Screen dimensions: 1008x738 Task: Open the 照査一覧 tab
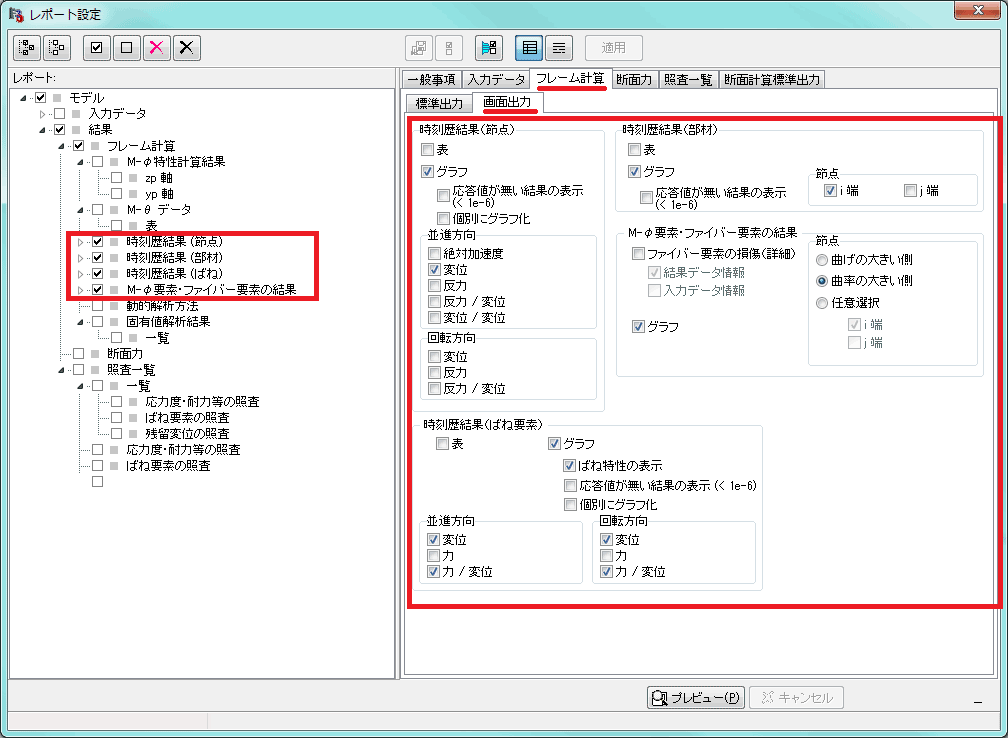point(688,80)
